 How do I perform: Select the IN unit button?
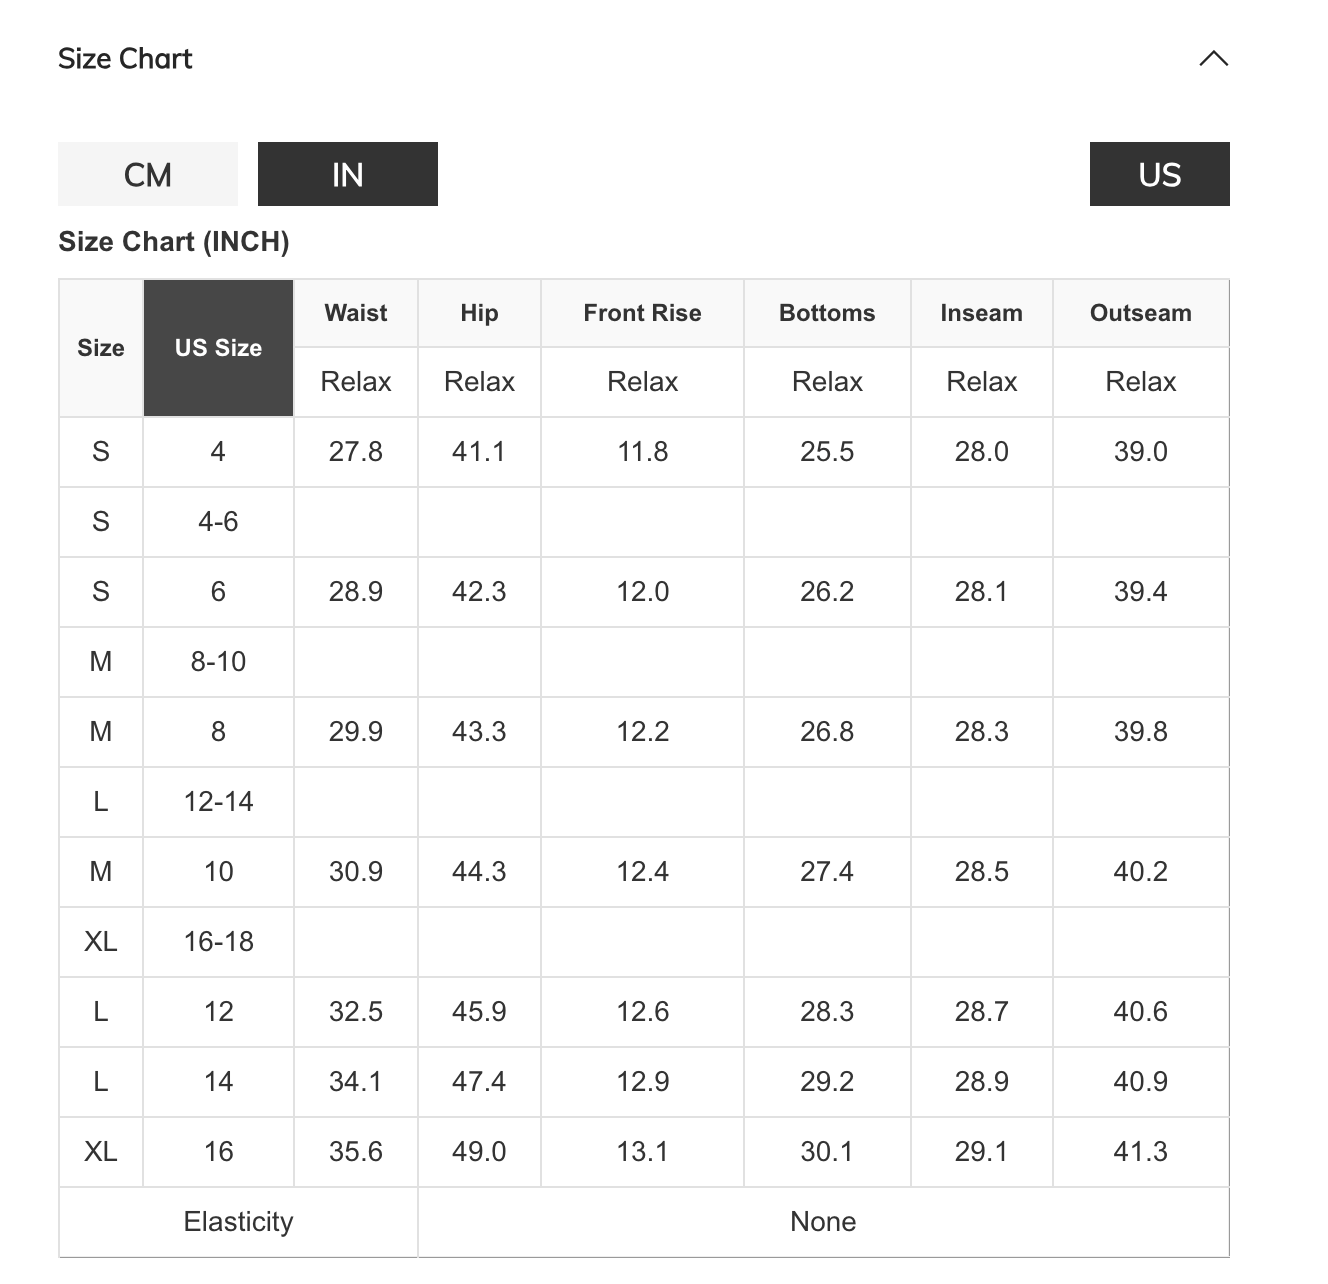point(347,175)
